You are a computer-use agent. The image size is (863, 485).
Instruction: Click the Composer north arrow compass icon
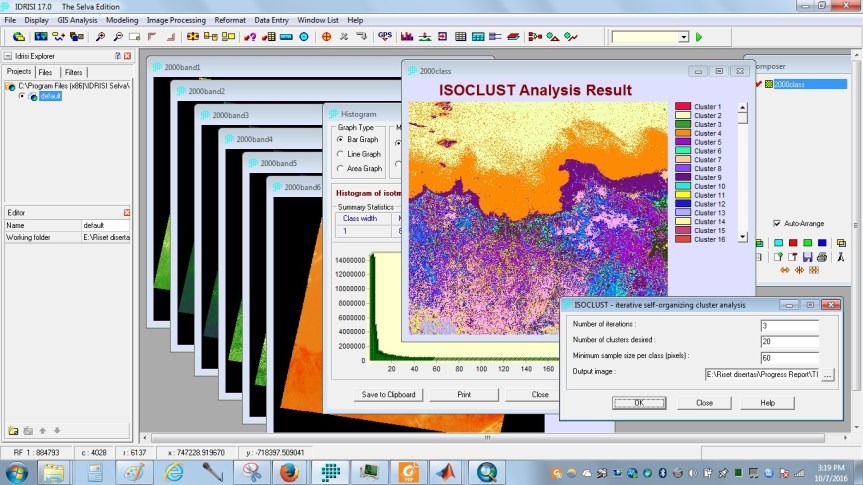(x=841, y=257)
